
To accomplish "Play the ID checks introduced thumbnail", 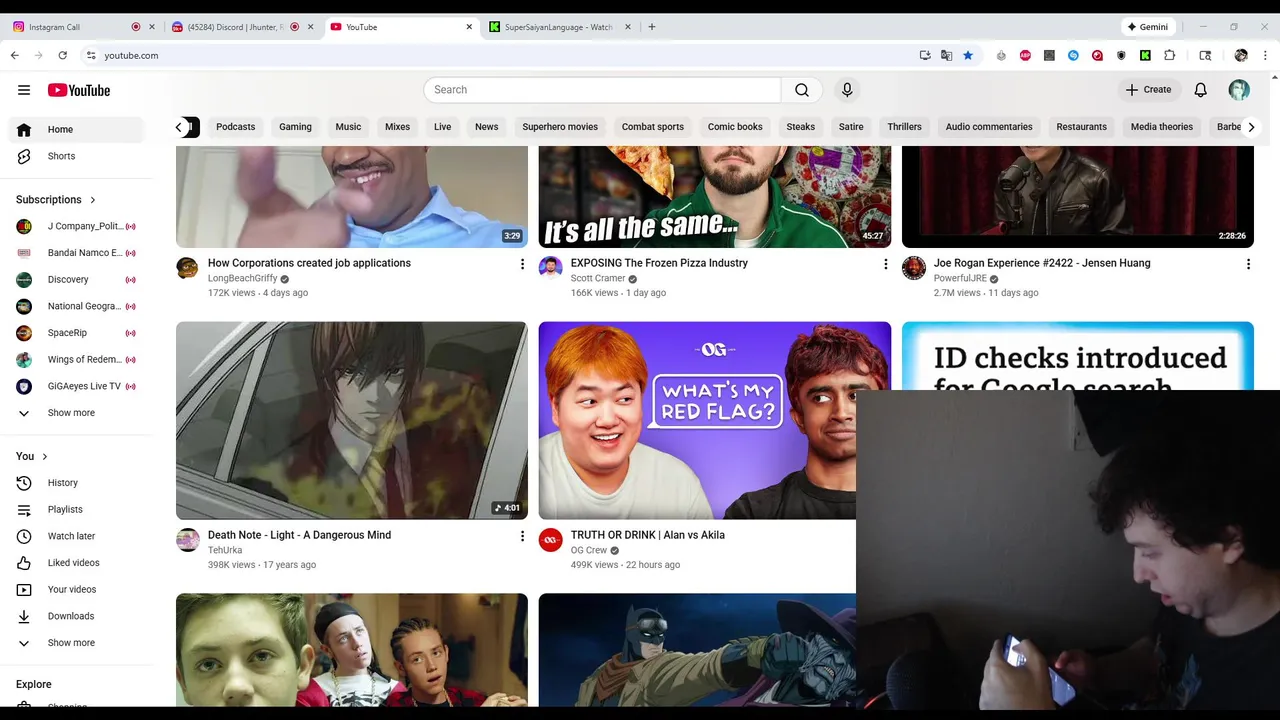I will (1077, 355).
